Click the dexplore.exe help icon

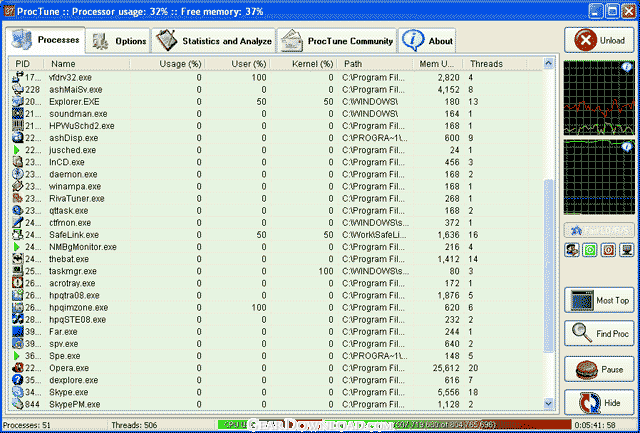18,380
